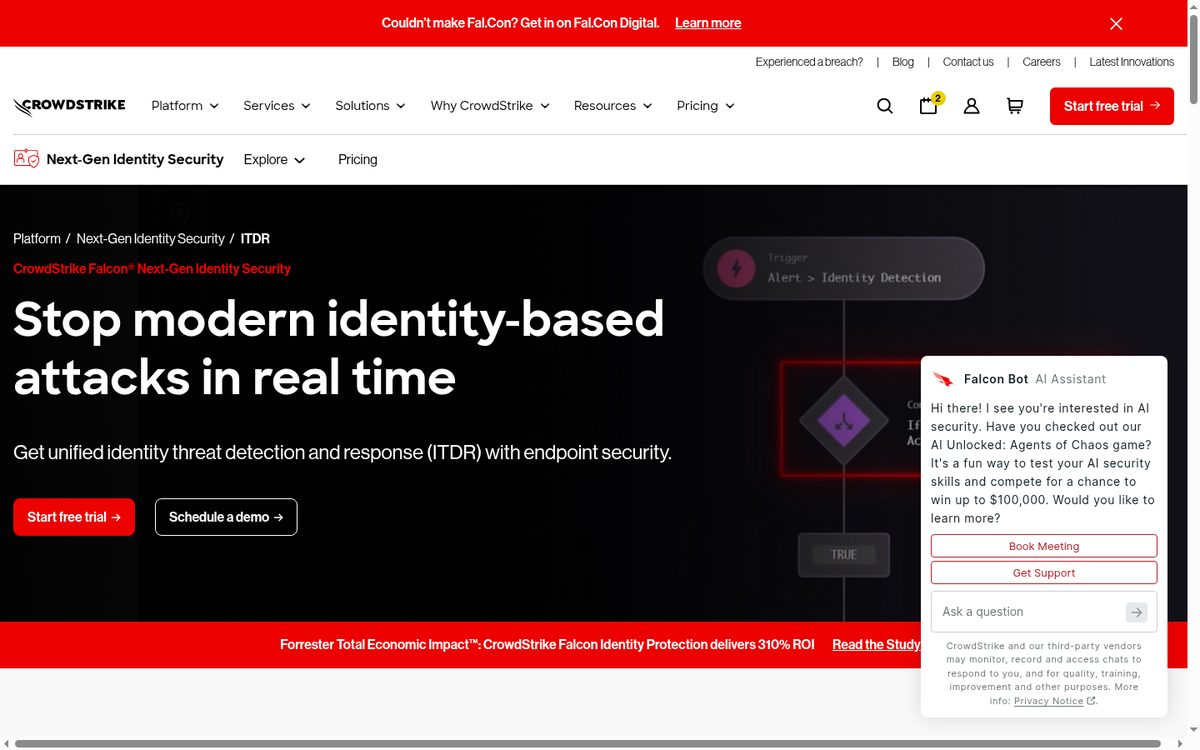This screenshot has width=1200, height=750.
Task: Click the Forrester Total Economic Impact banner text
Action: coord(547,645)
